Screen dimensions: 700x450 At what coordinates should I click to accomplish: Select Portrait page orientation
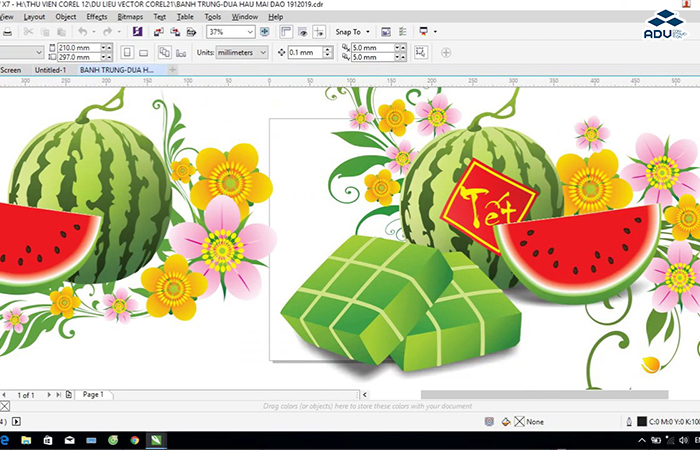click(x=127, y=52)
